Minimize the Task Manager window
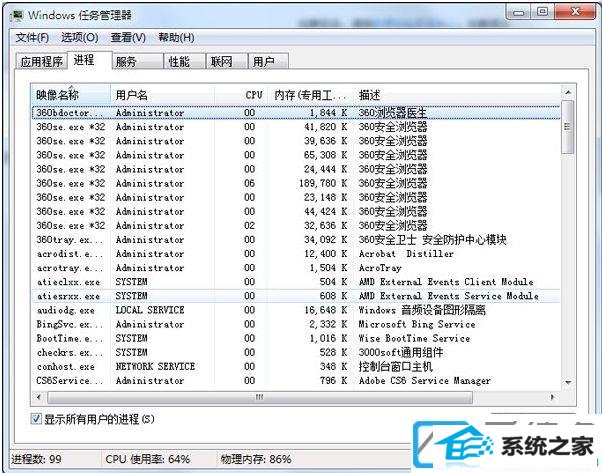 click(x=519, y=13)
